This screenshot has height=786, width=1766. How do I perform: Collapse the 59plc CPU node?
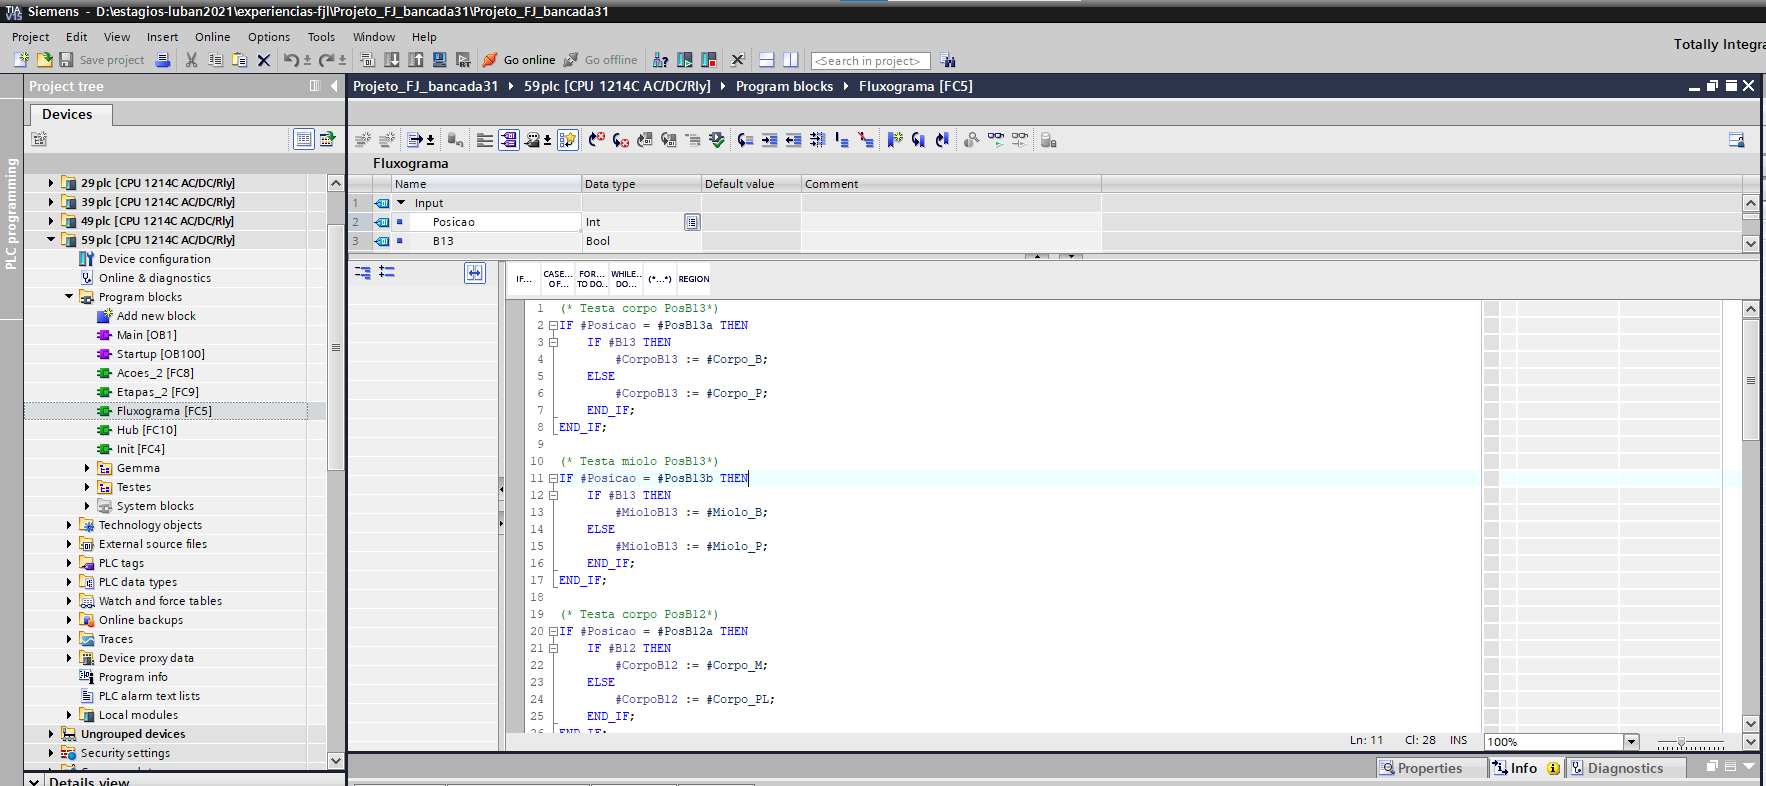coord(51,240)
